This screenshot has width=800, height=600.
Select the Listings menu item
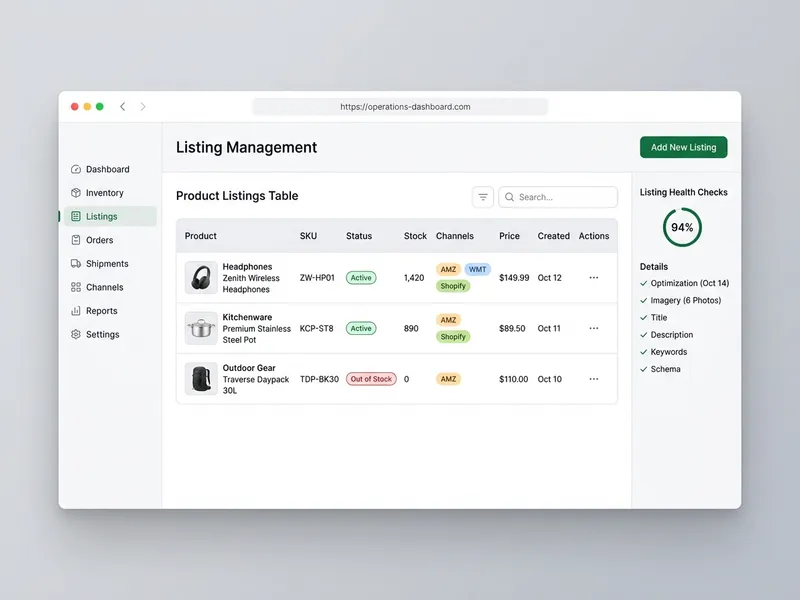[108, 216]
